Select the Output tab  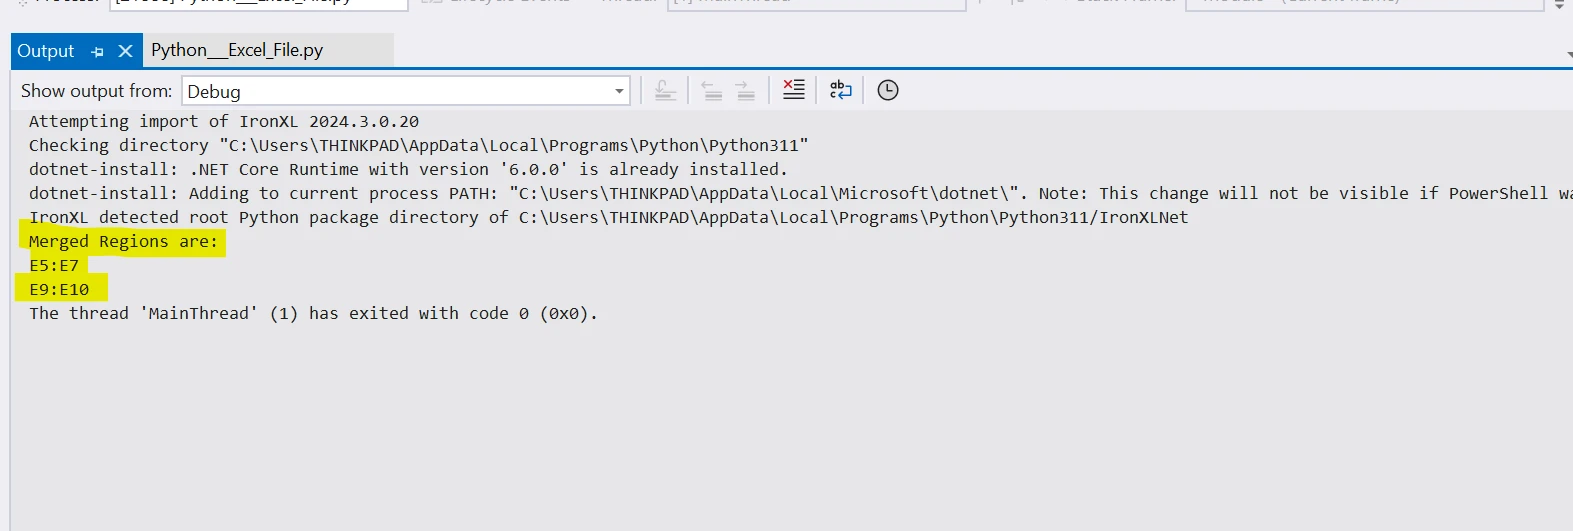click(x=46, y=51)
